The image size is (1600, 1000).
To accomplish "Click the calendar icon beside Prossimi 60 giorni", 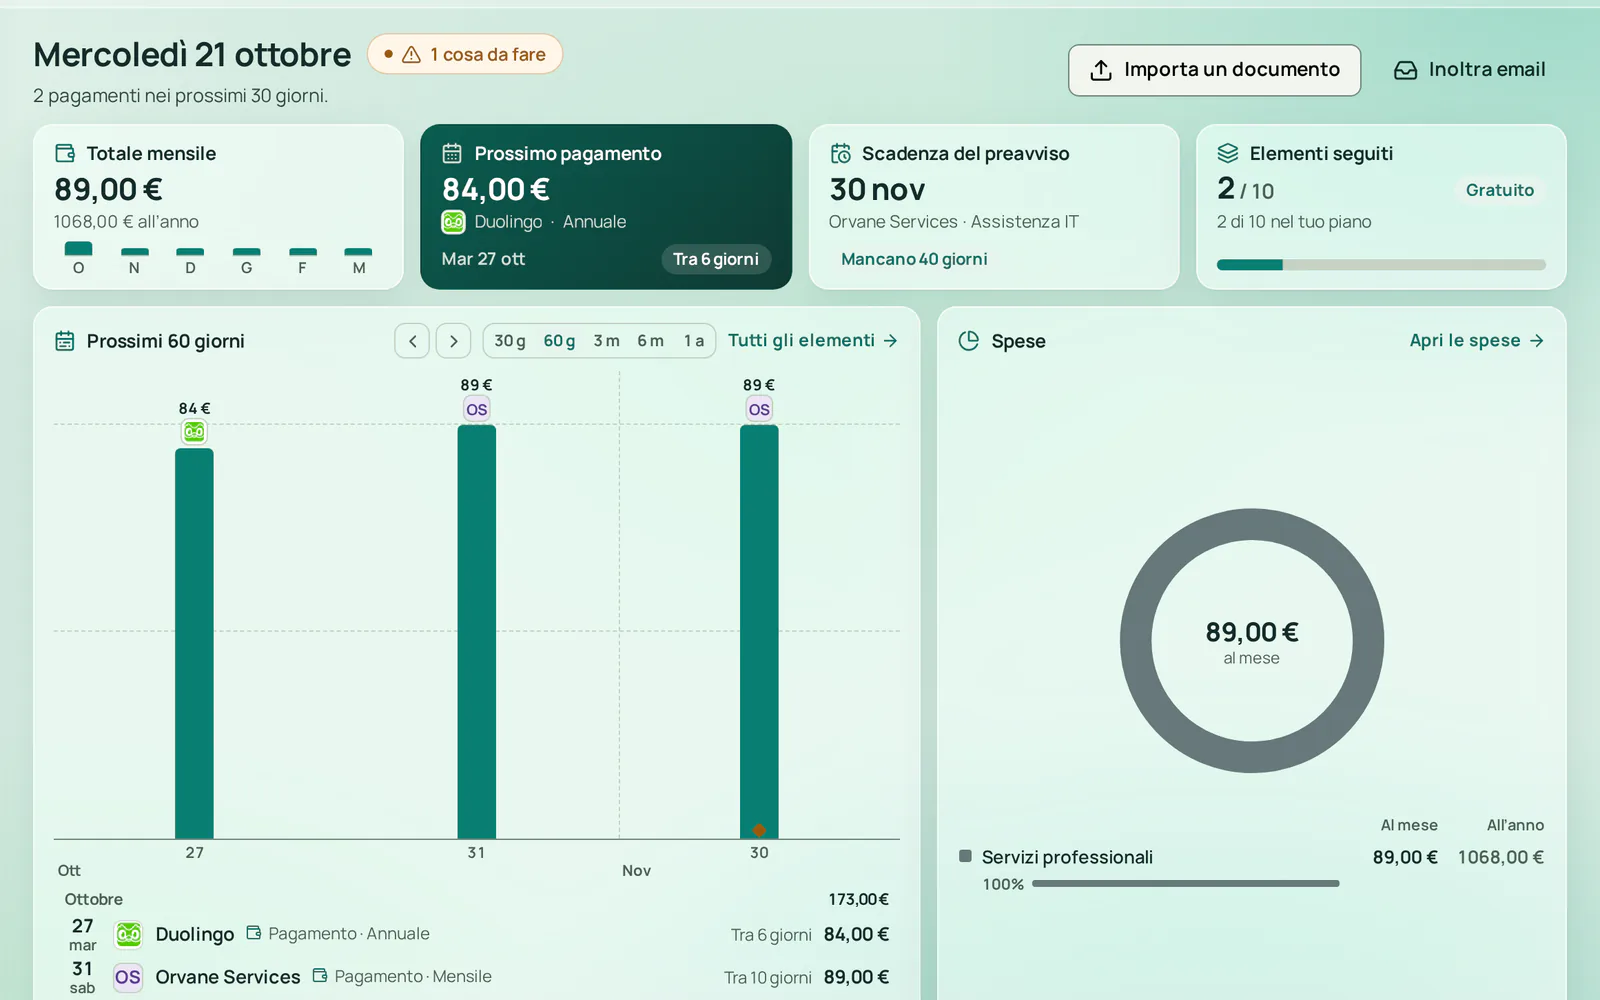I will (x=65, y=341).
